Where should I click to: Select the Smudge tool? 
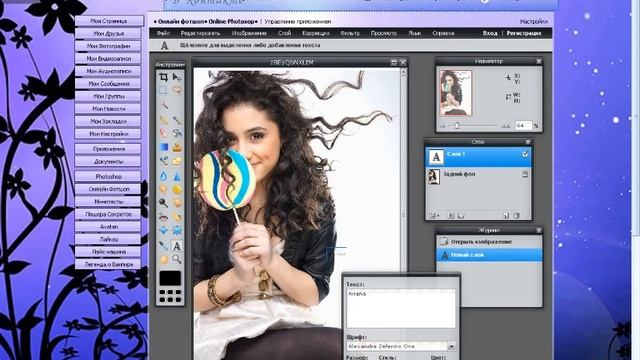point(164,189)
